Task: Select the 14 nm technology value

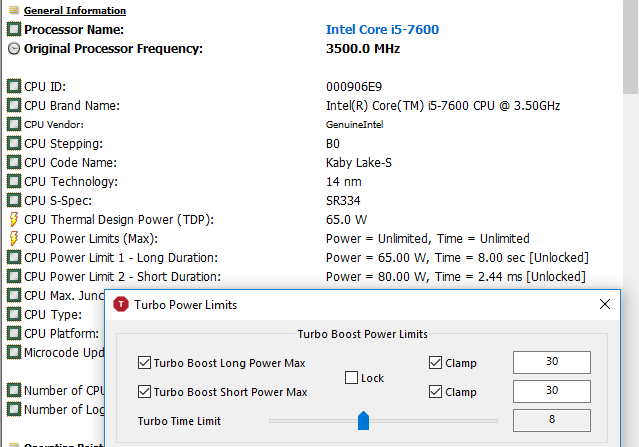Action: click(x=344, y=182)
